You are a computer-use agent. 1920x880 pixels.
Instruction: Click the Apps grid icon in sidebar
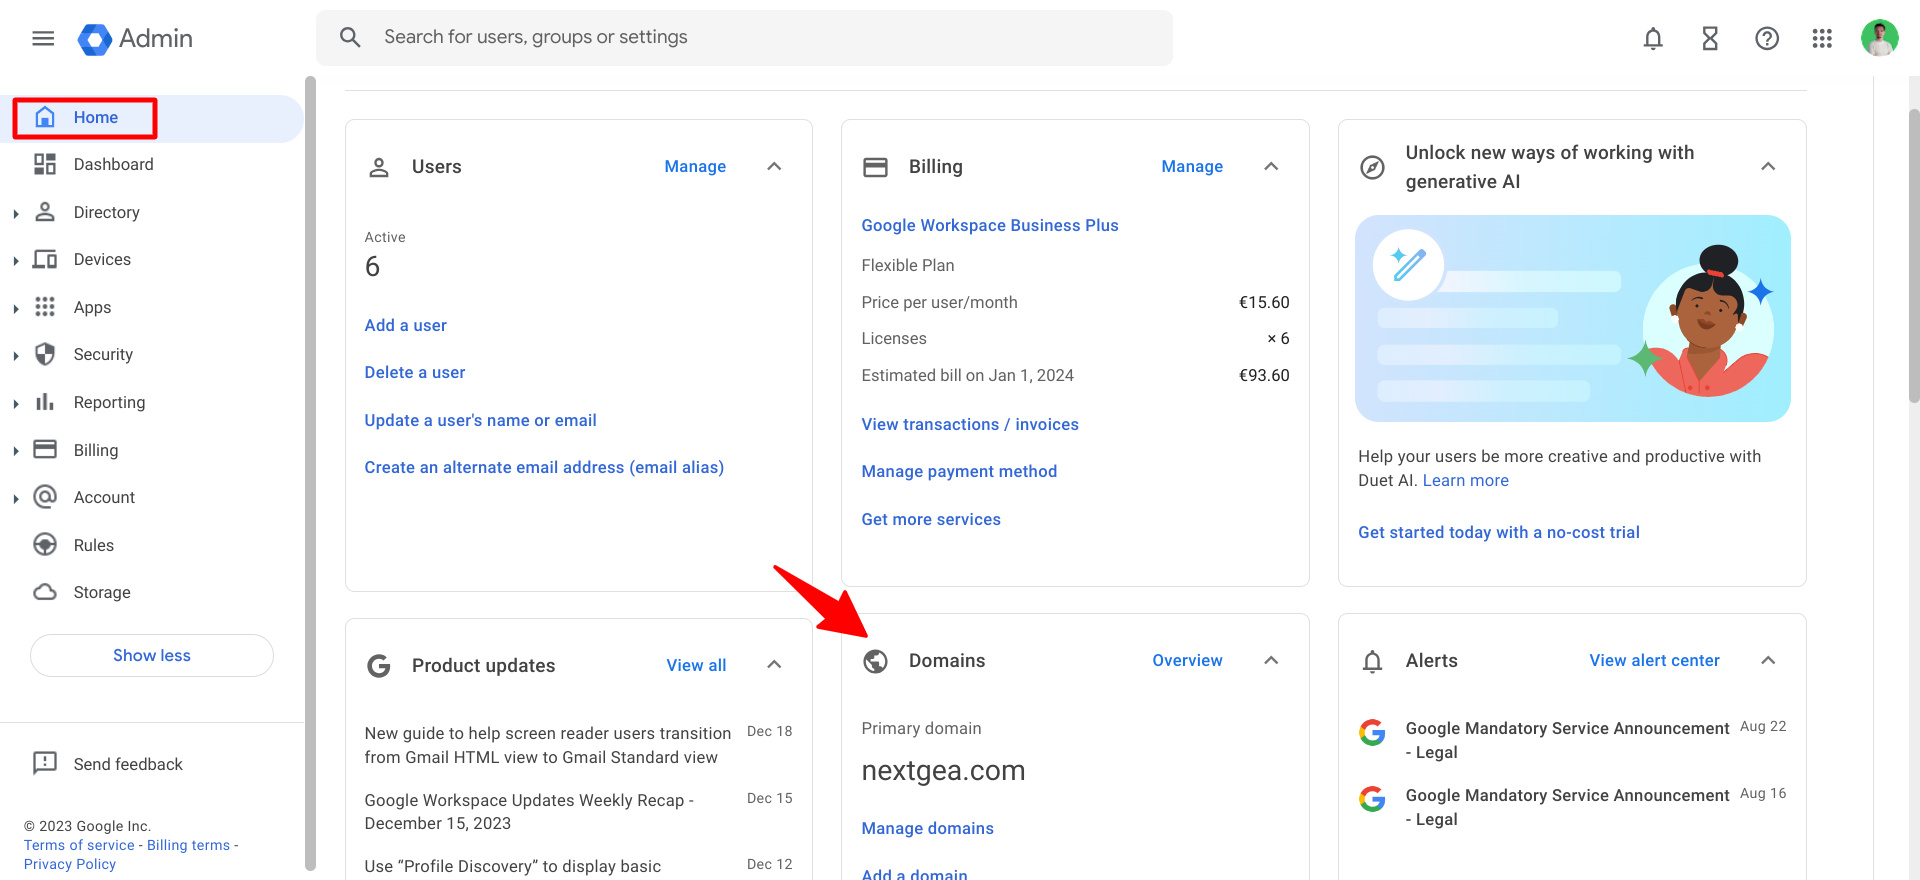coord(45,307)
